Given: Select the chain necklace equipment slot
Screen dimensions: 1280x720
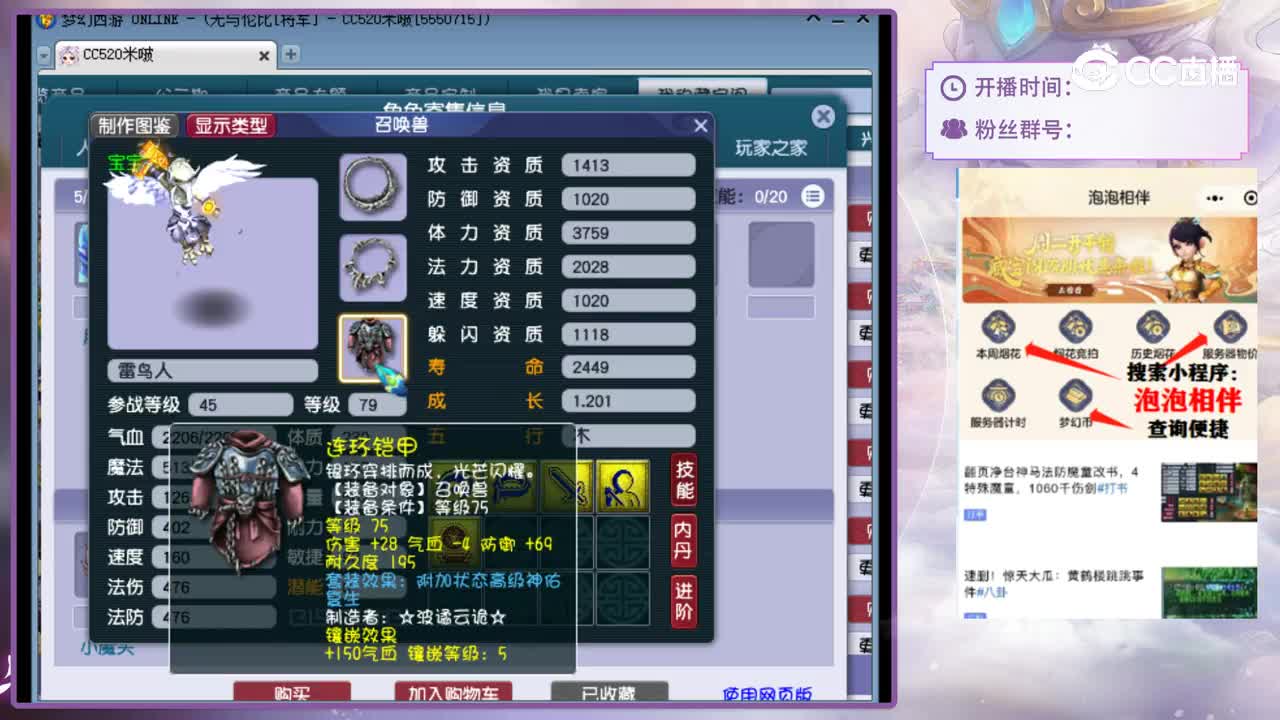Looking at the screenshot, I should click(373, 267).
